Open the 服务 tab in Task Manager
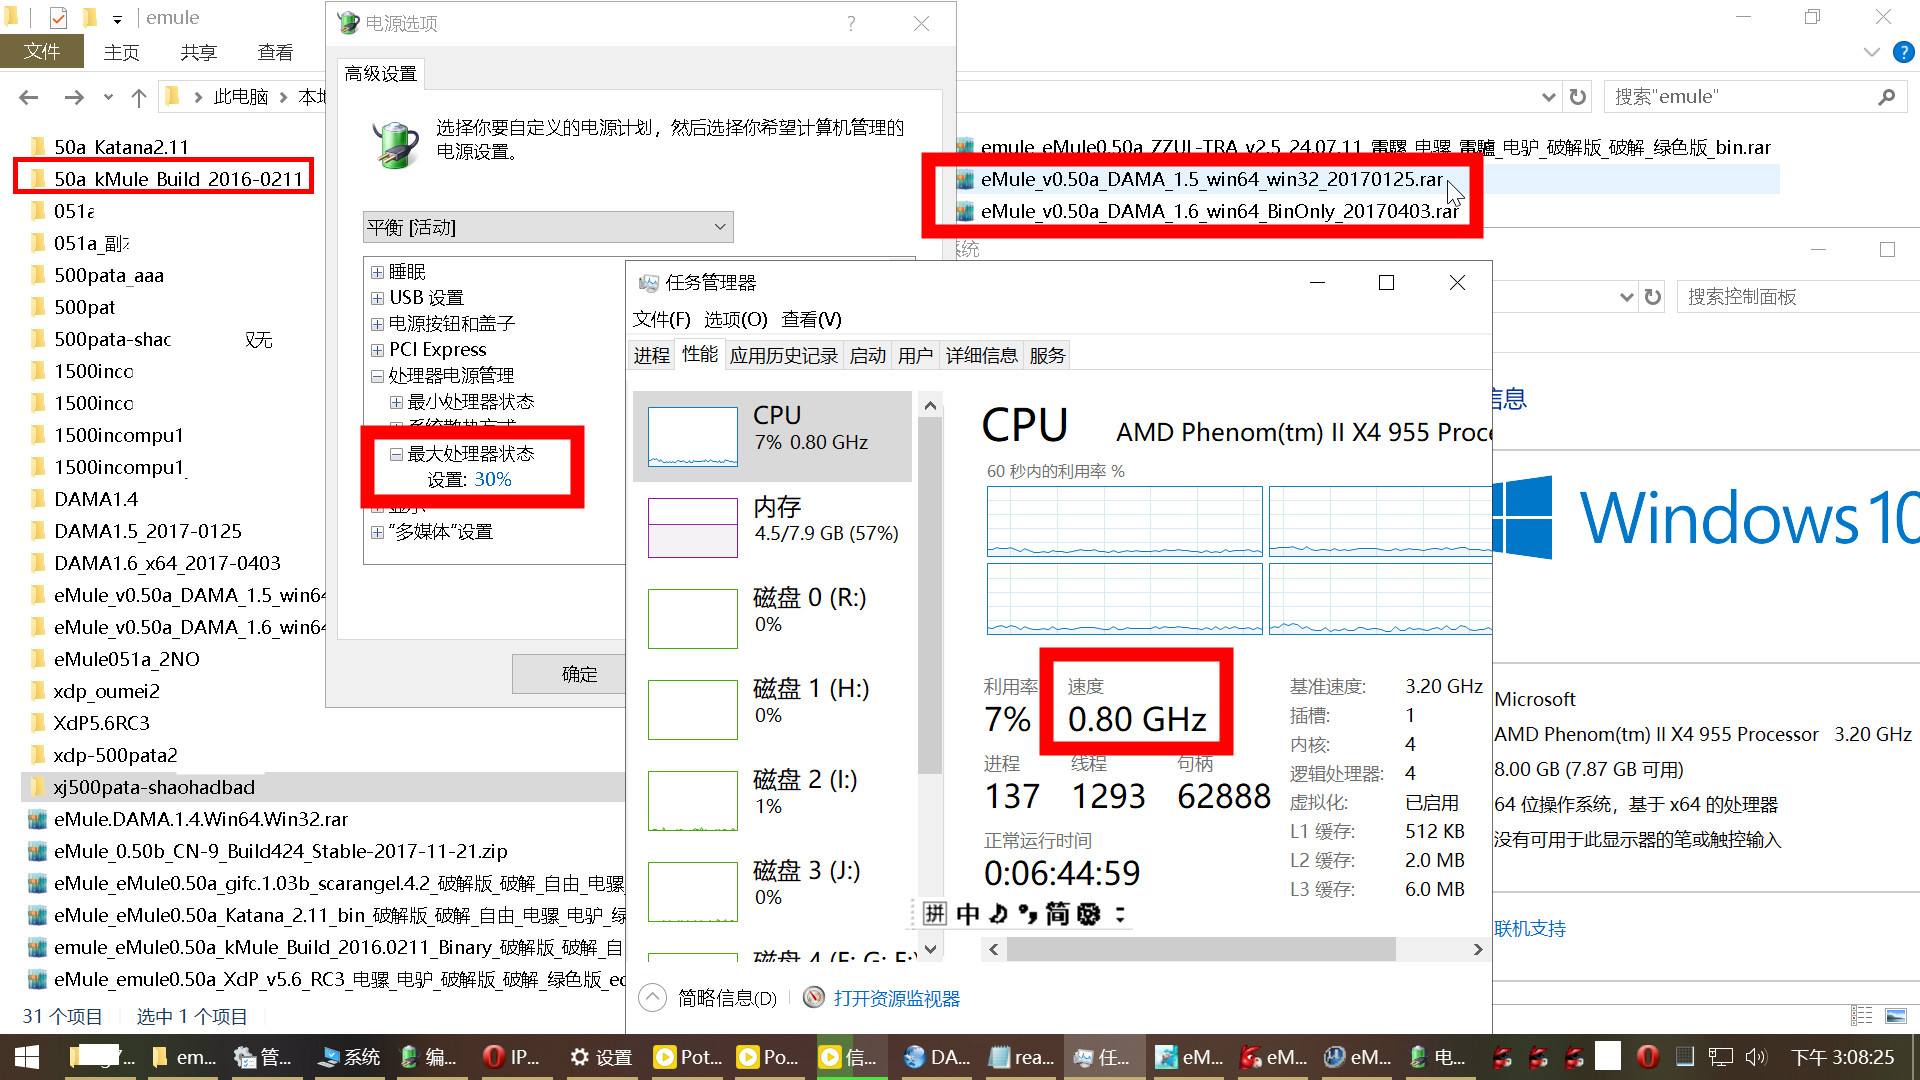Screen dimensions: 1920x1080 pyautogui.click(x=1047, y=355)
